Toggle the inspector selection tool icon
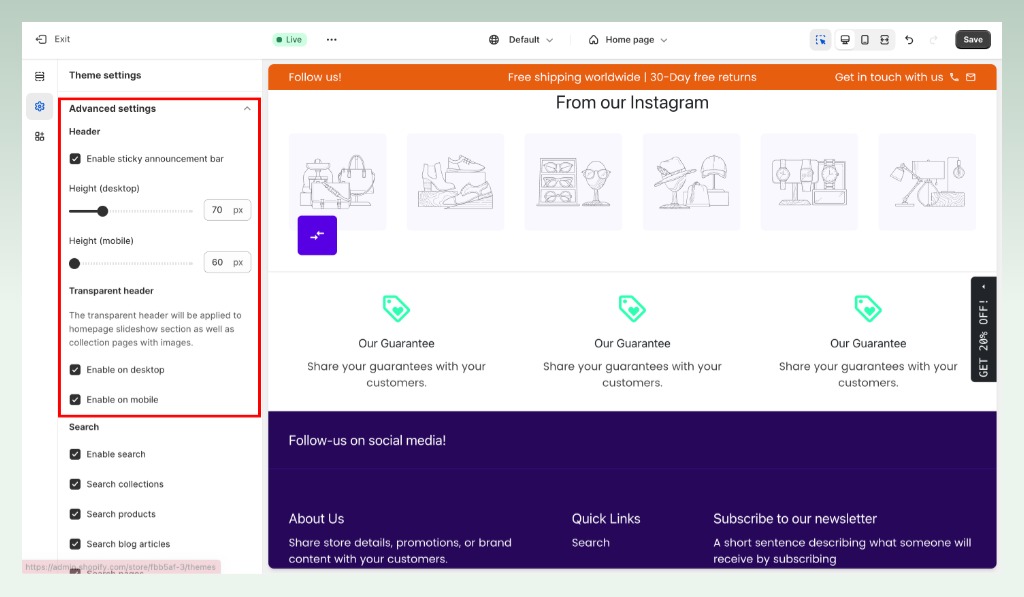Screen dimensions: 1024x597 821,40
